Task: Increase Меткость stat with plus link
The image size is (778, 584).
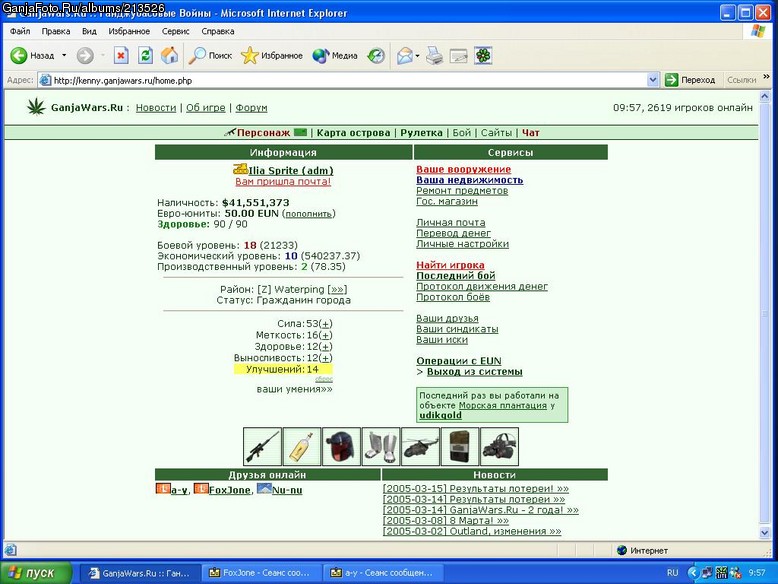Action: click(325, 335)
